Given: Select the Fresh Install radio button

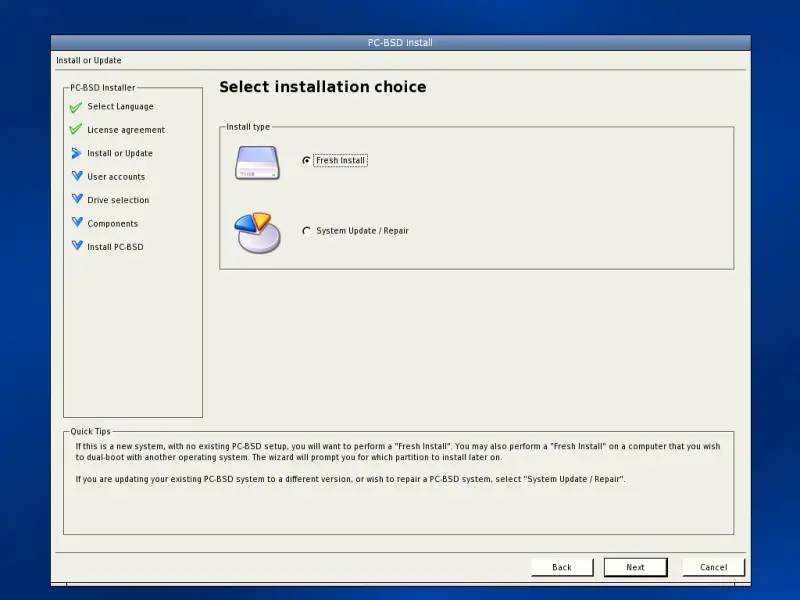Looking at the screenshot, I should 307,160.
